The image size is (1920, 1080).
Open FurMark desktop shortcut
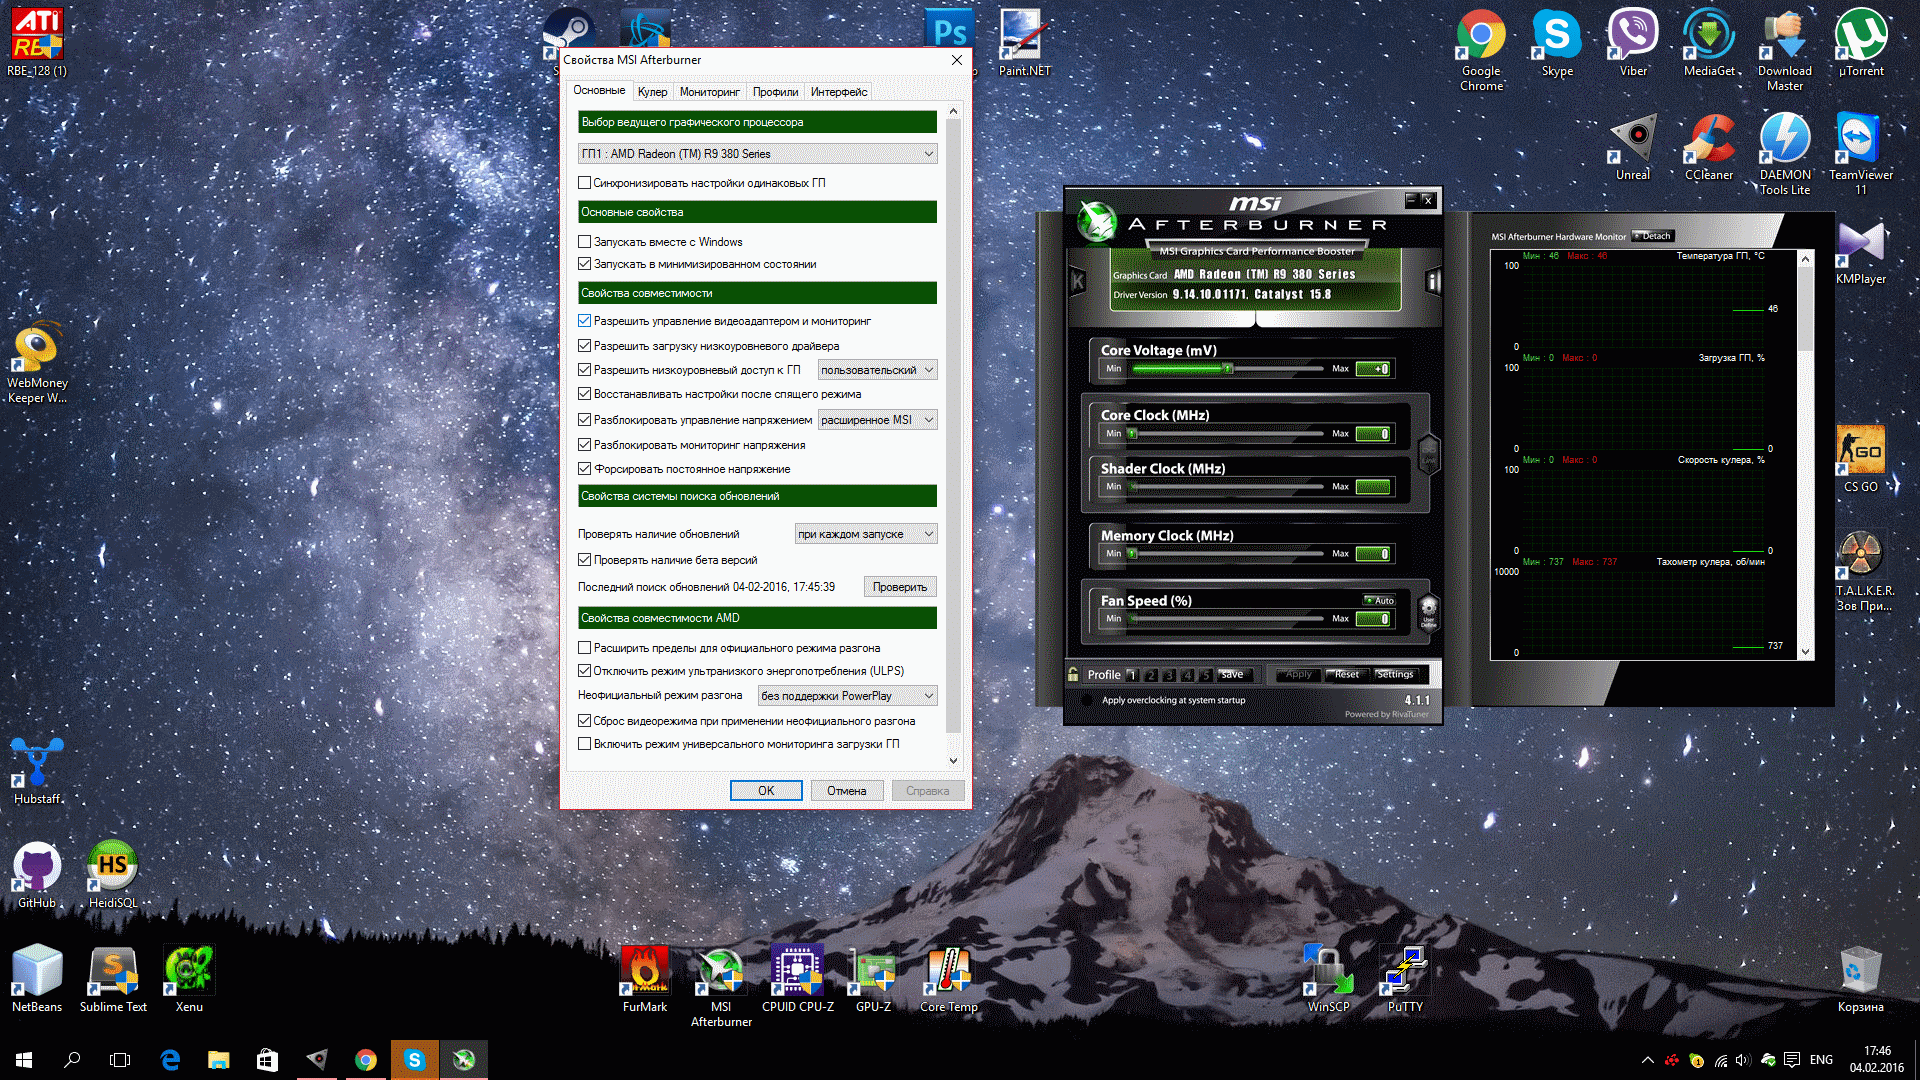[x=644, y=971]
